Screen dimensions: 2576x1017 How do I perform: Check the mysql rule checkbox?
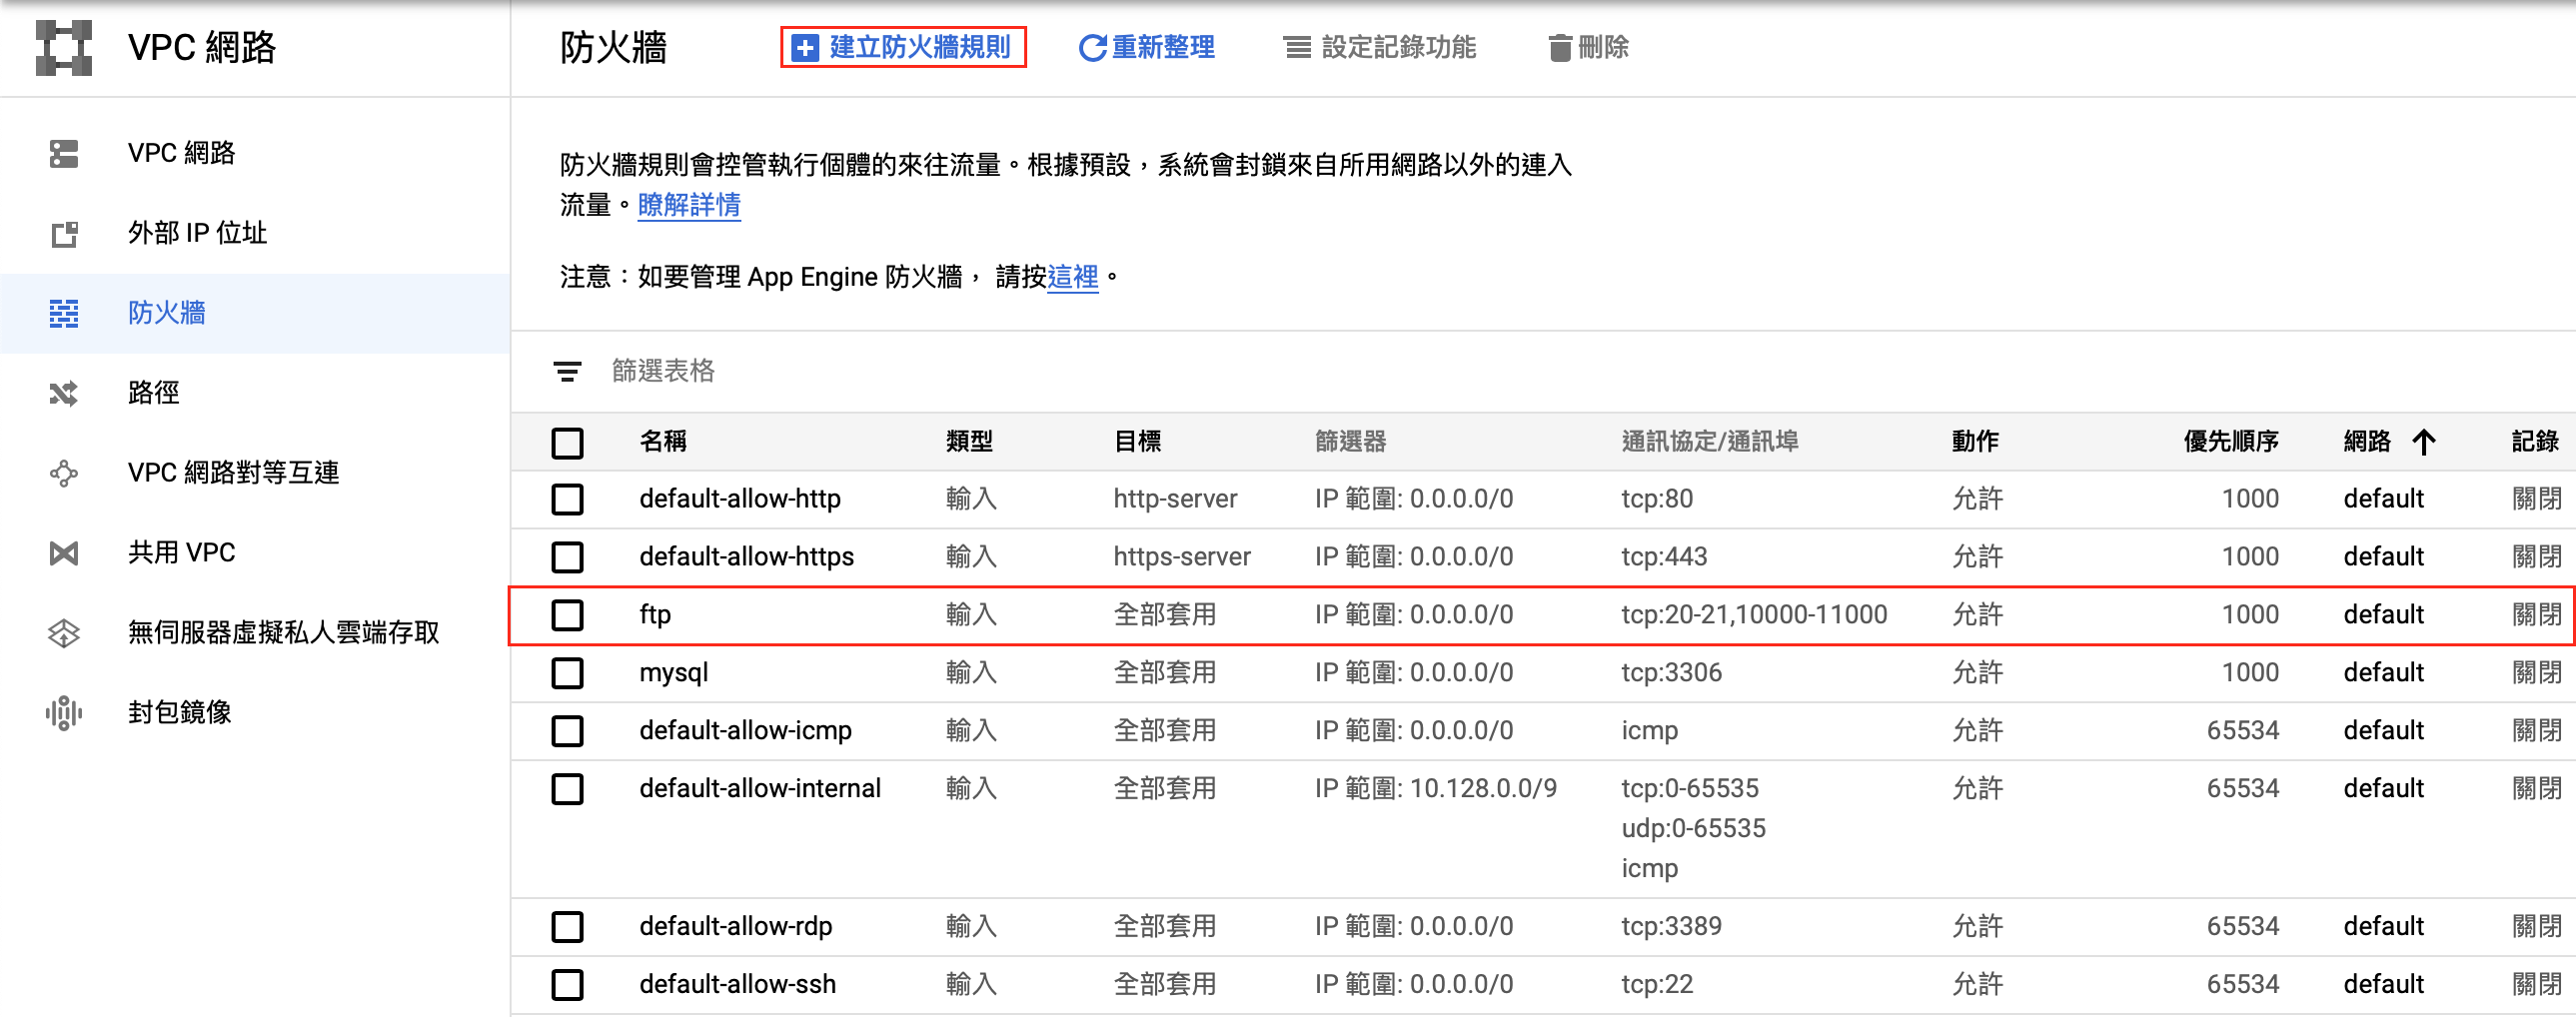pos(567,673)
